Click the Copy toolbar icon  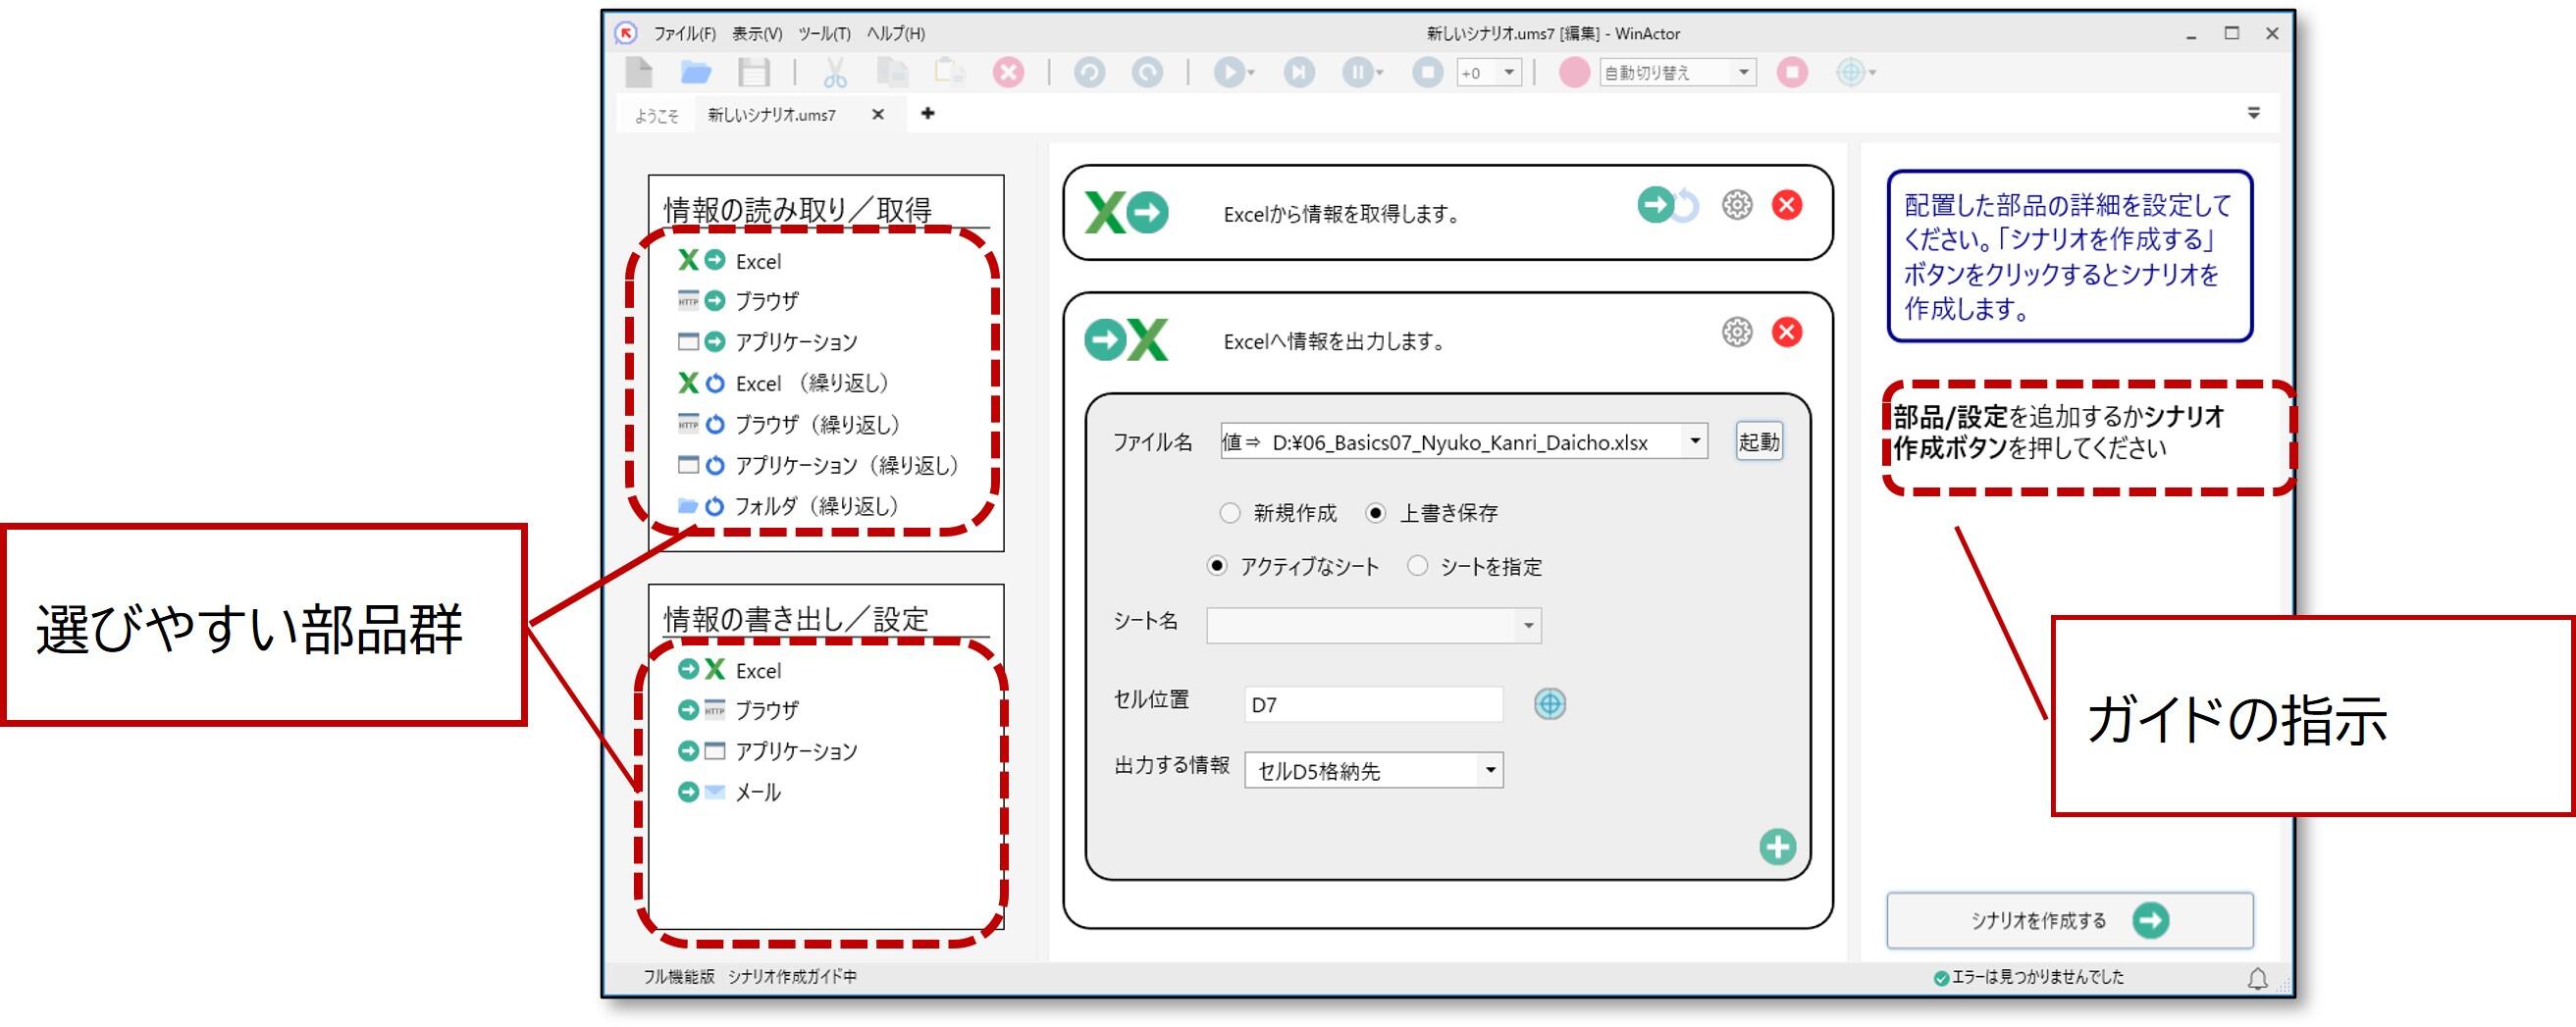(892, 72)
